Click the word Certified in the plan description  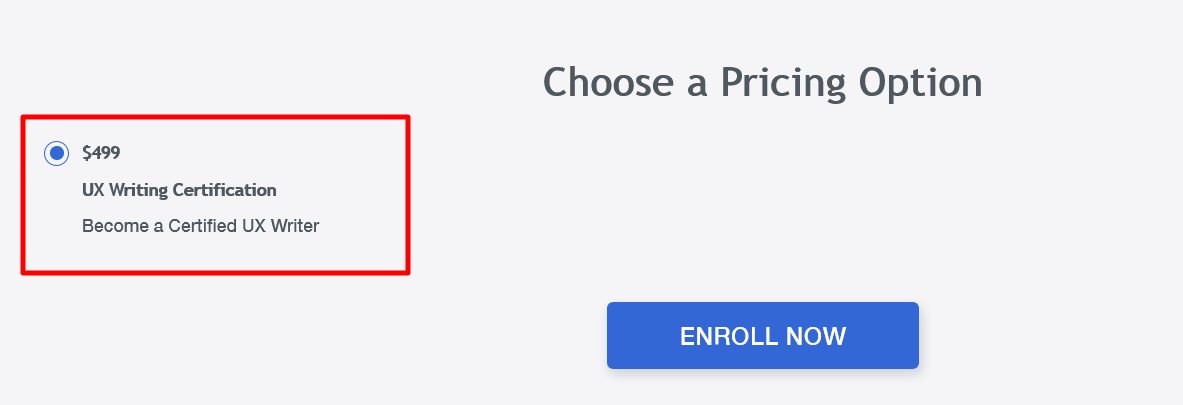(x=197, y=226)
